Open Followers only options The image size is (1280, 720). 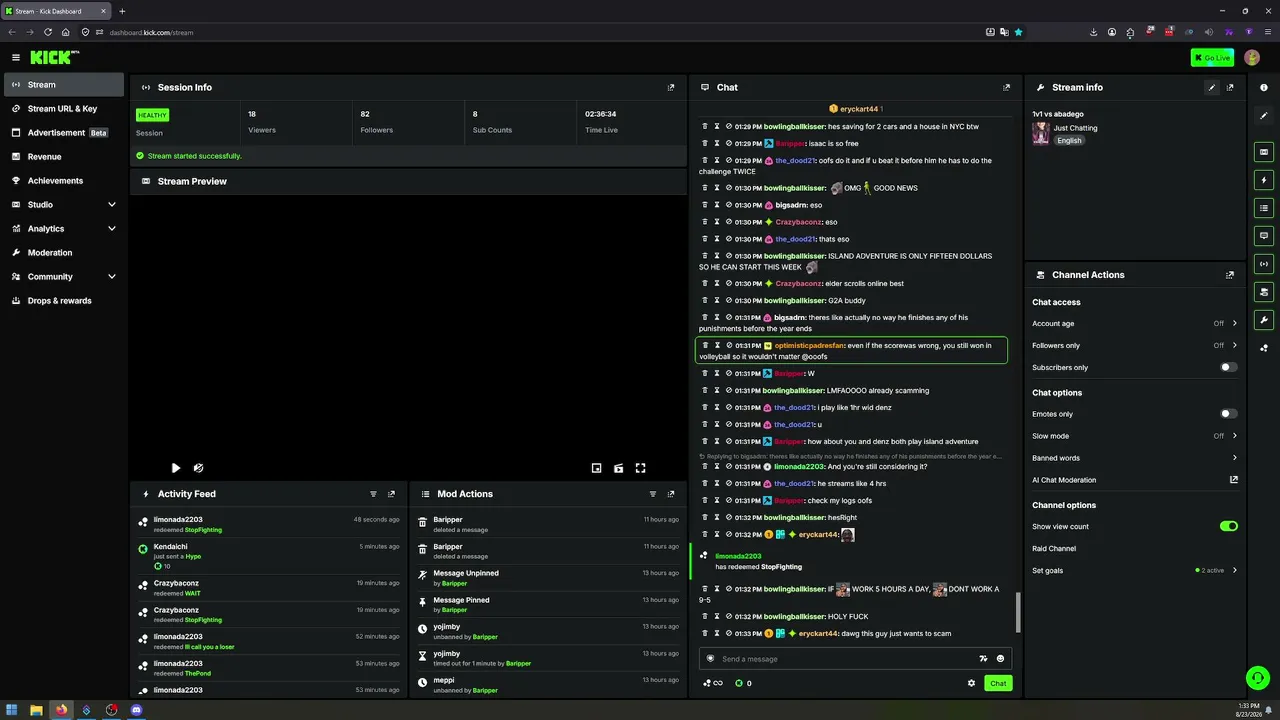click(x=1135, y=346)
